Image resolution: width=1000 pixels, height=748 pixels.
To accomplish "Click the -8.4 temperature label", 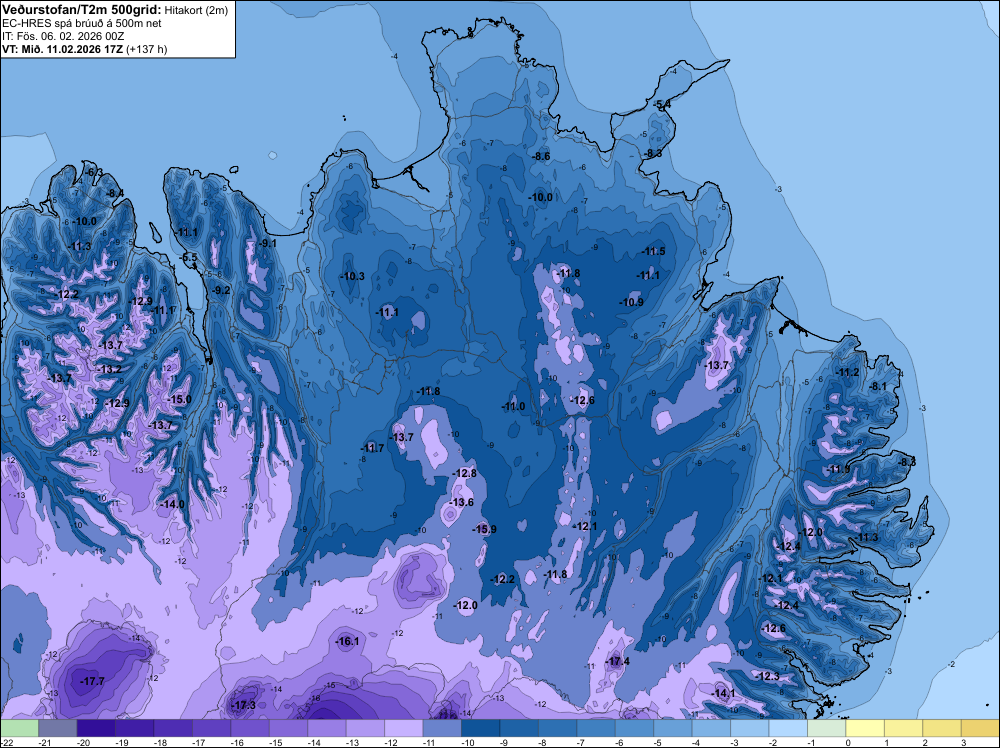I will [x=115, y=193].
